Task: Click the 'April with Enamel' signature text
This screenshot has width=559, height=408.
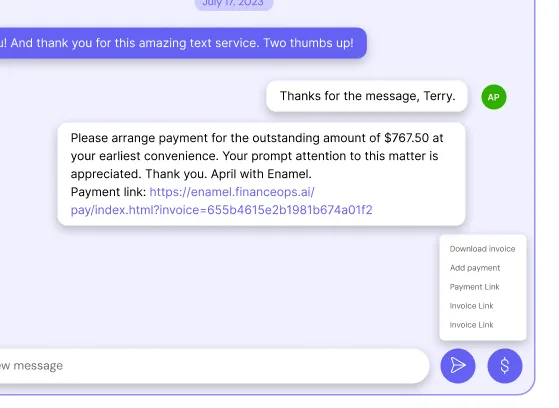Action: [261, 174]
